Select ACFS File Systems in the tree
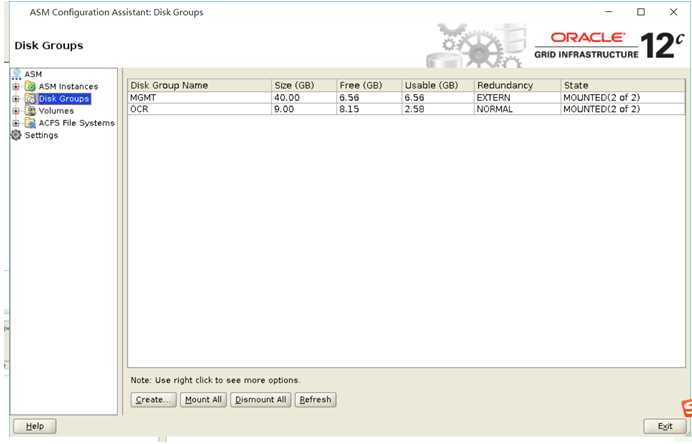 click(77, 123)
